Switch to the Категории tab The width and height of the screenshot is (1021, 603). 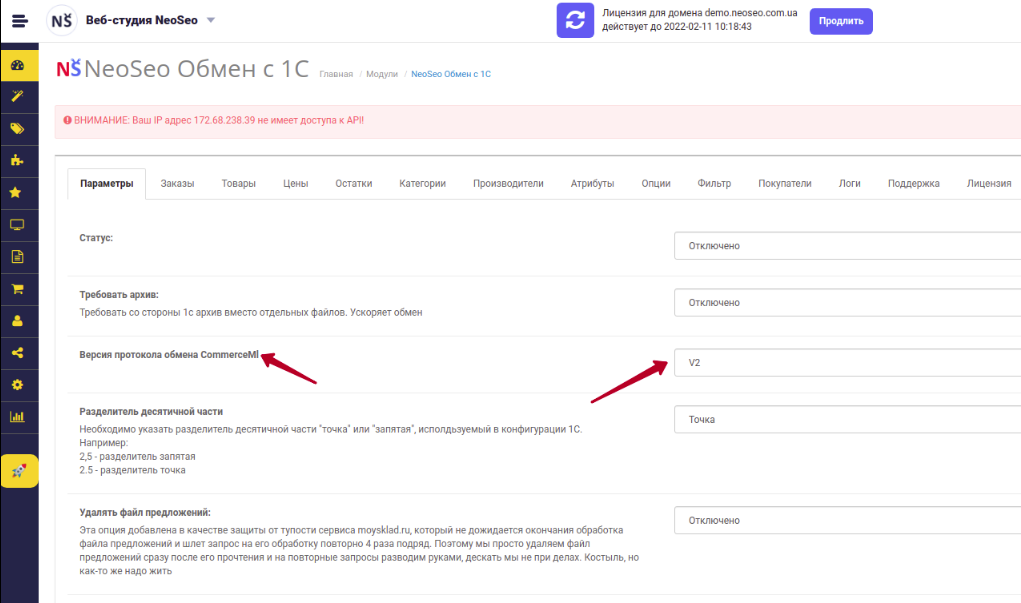pyautogui.click(x=423, y=184)
